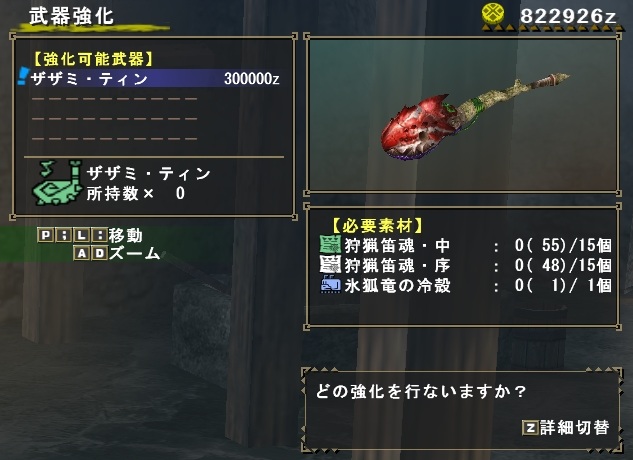The width and height of the screenshot is (633, 460).
Task: Click the P key movement icon
Action: point(46,235)
